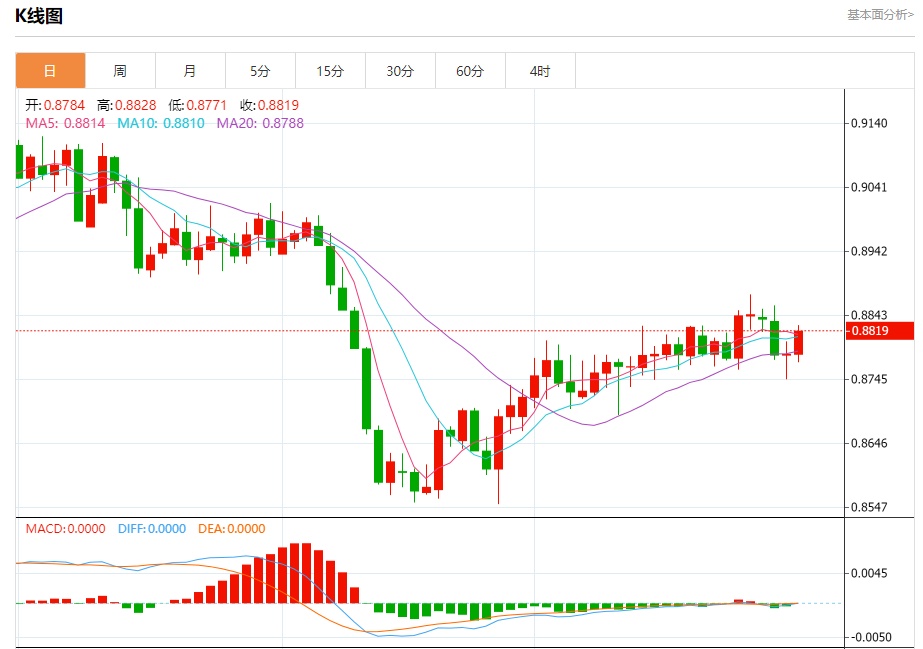
Task: Click the 0.8547 price axis label
Action: pyautogui.click(x=869, y=507)
